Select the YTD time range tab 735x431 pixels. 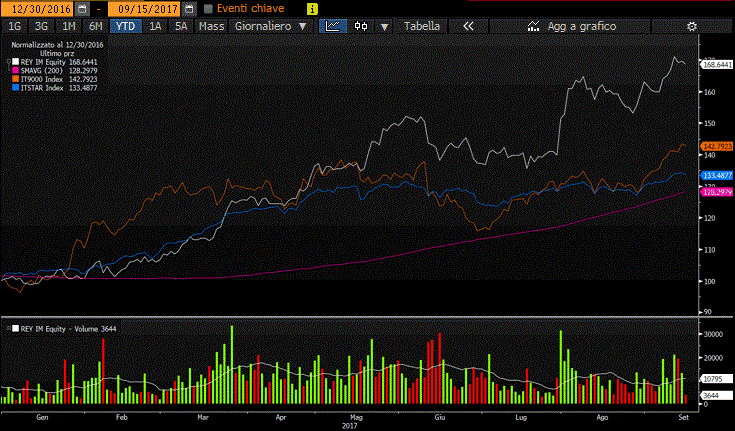(126, 26)
